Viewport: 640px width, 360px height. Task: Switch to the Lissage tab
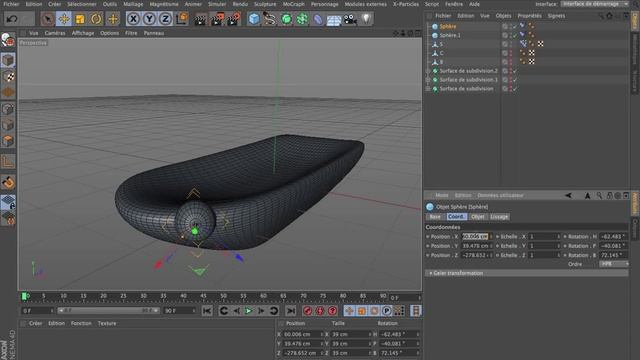click(499, 217)
